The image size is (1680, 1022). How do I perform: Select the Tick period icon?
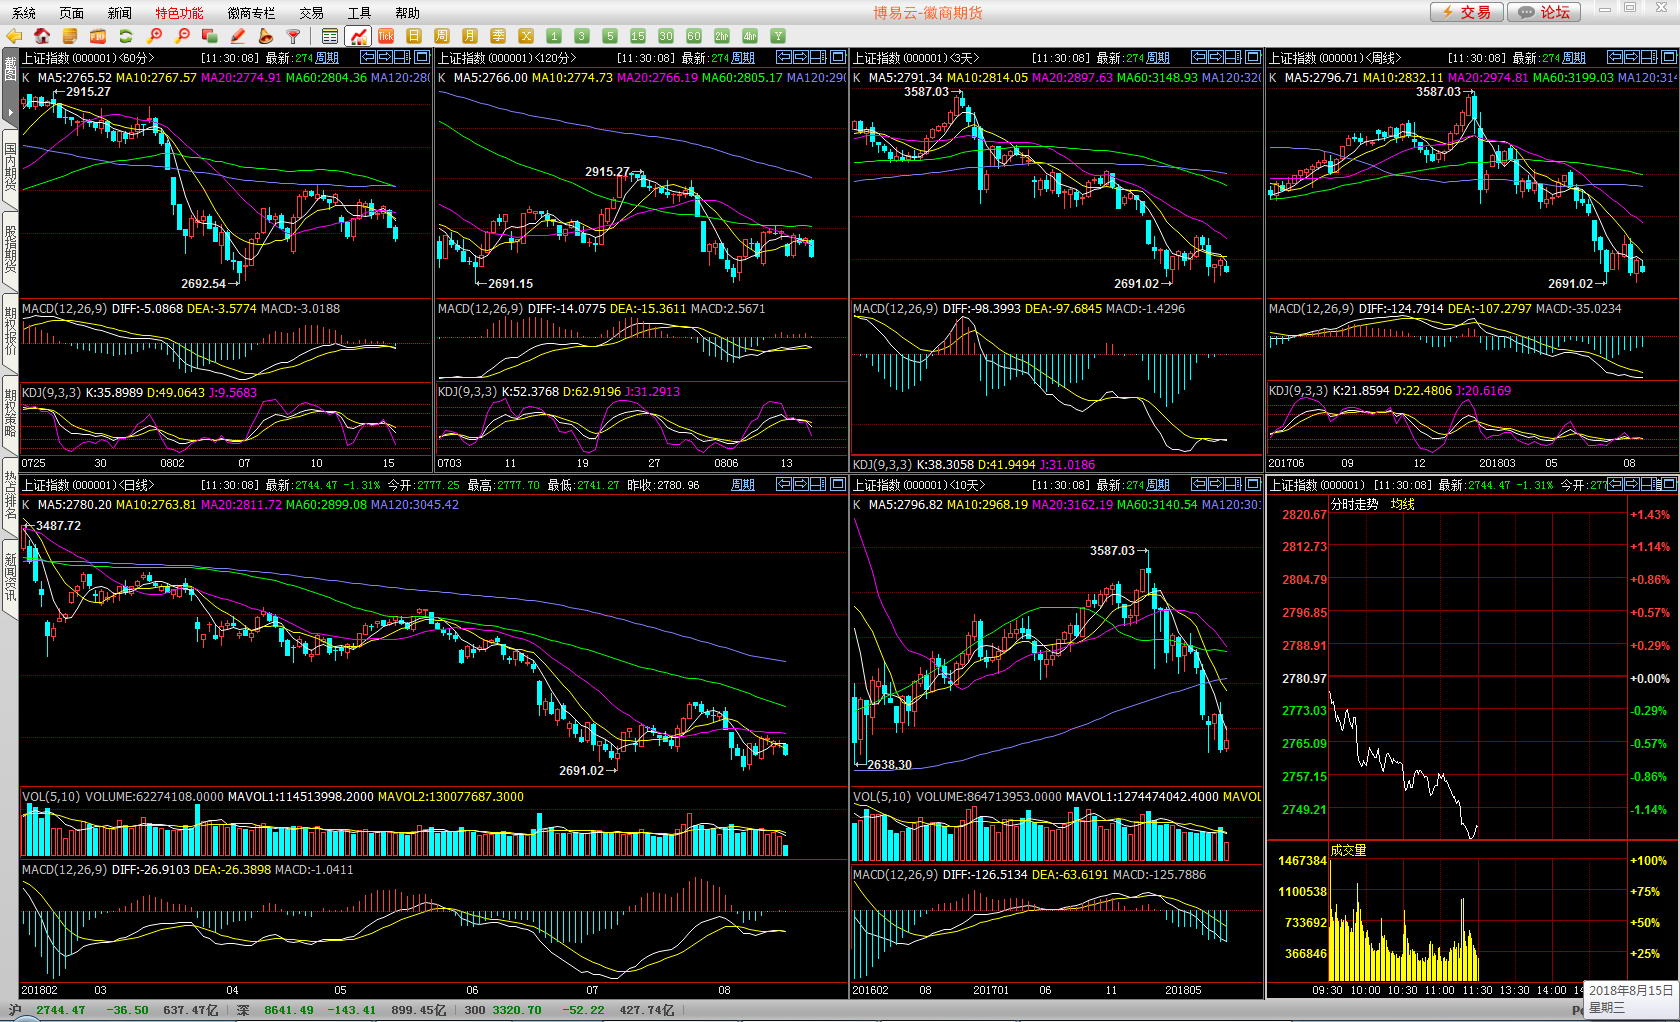[386, 36]
